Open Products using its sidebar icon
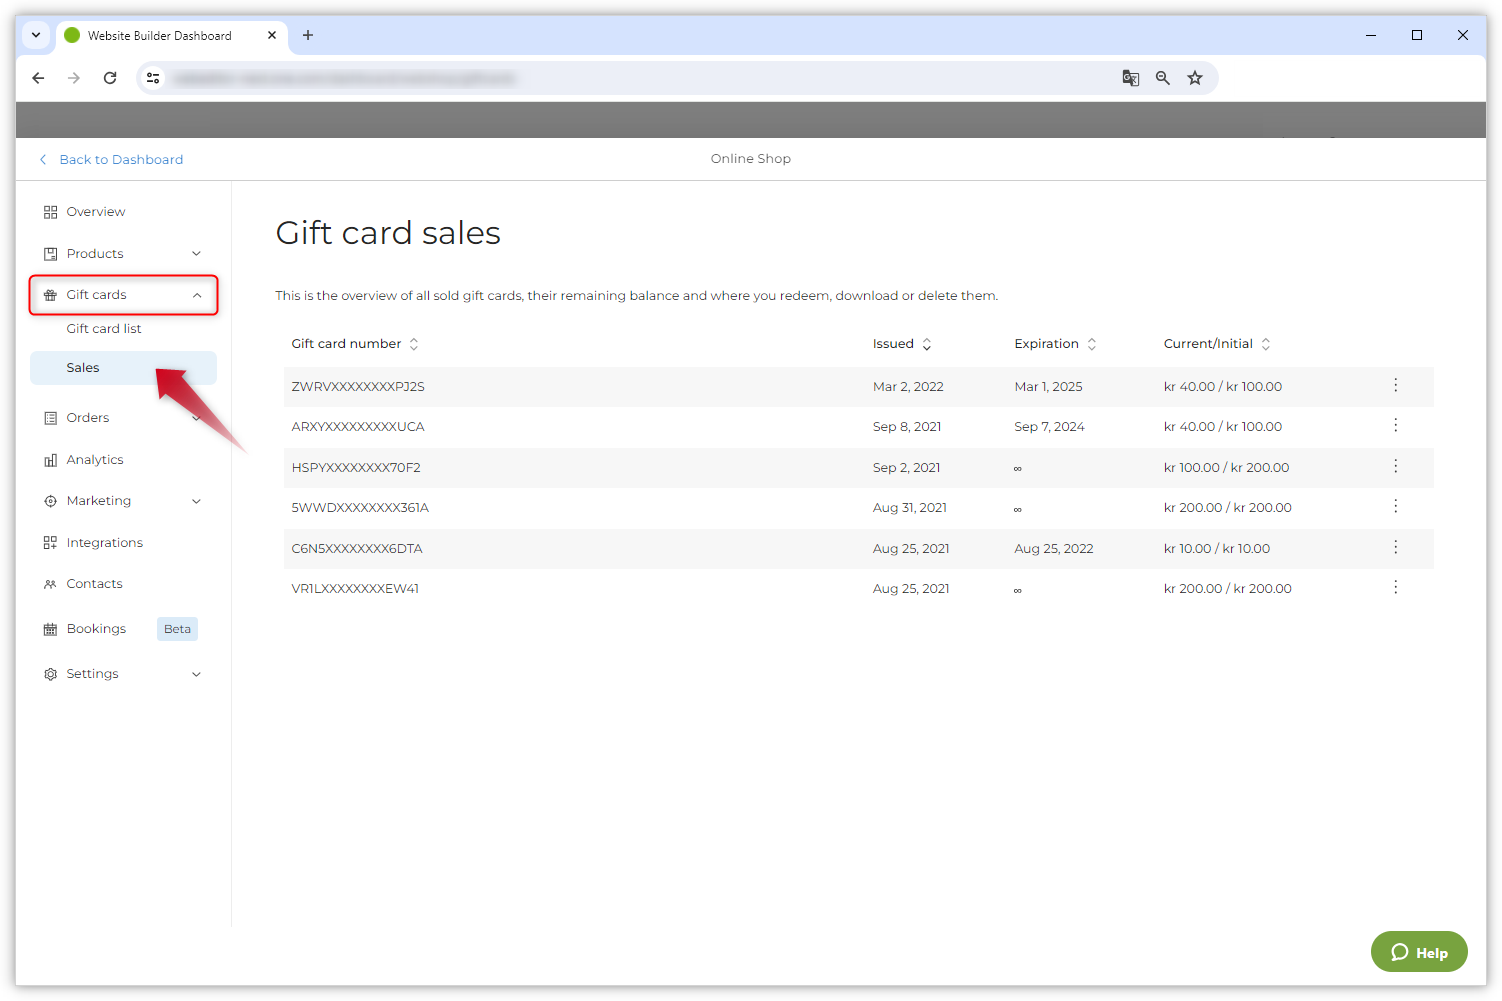 (x=50, y=253)
